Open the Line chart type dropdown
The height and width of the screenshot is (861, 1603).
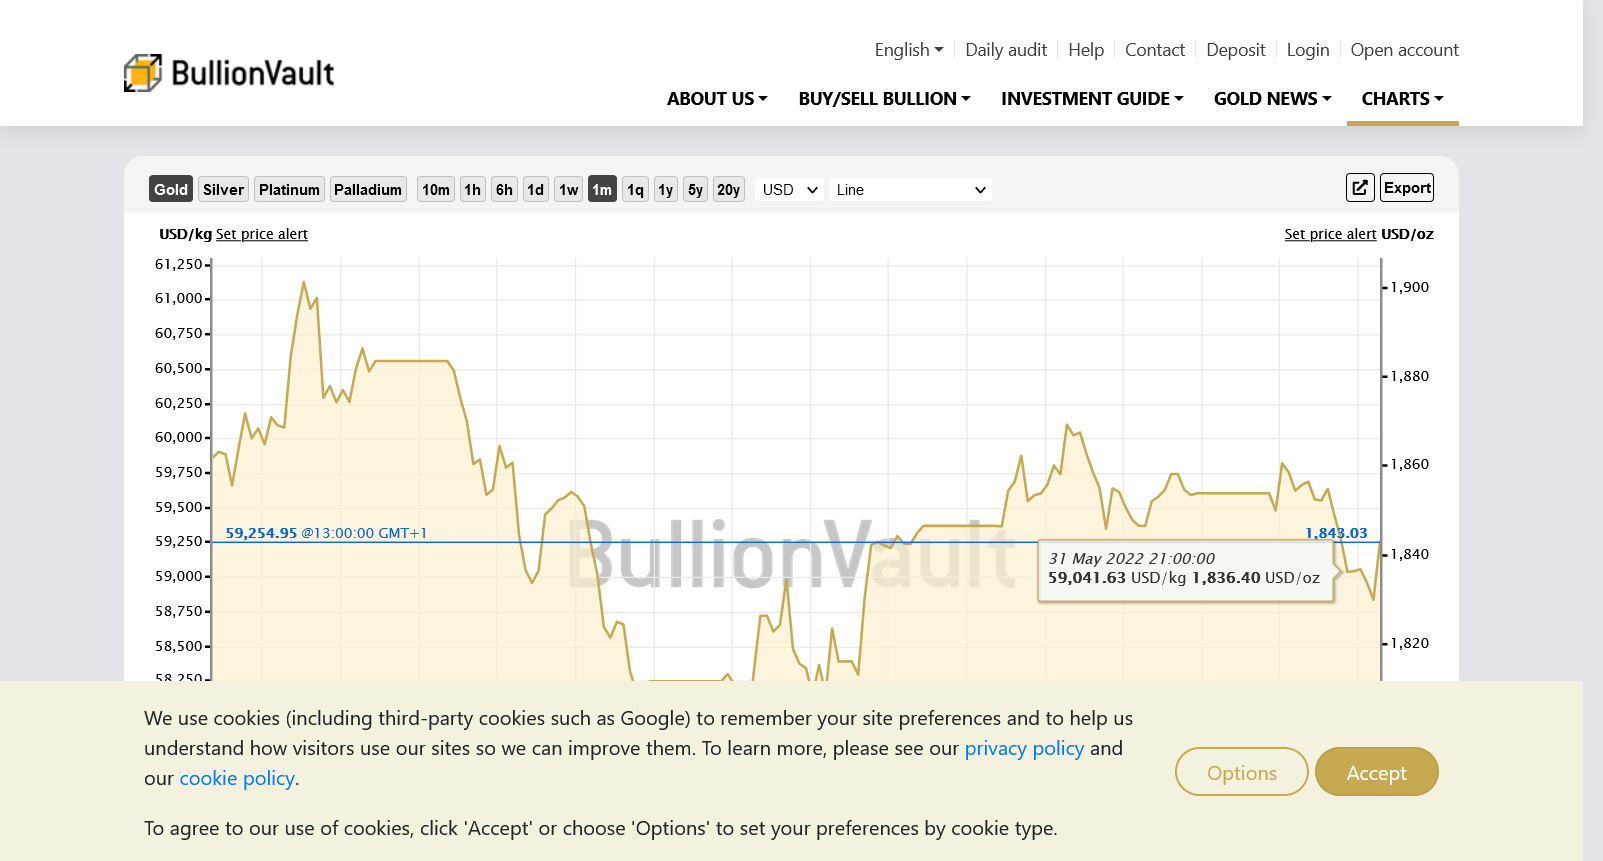point(910,190)
